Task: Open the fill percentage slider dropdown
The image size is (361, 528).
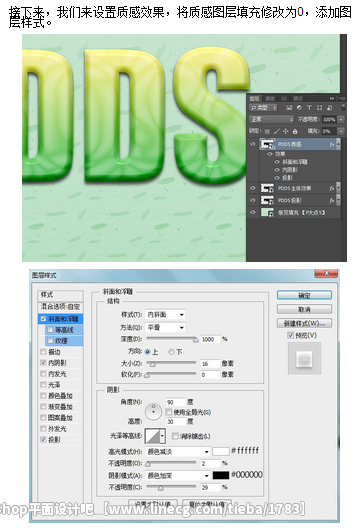Action: [x=341, y=131]
